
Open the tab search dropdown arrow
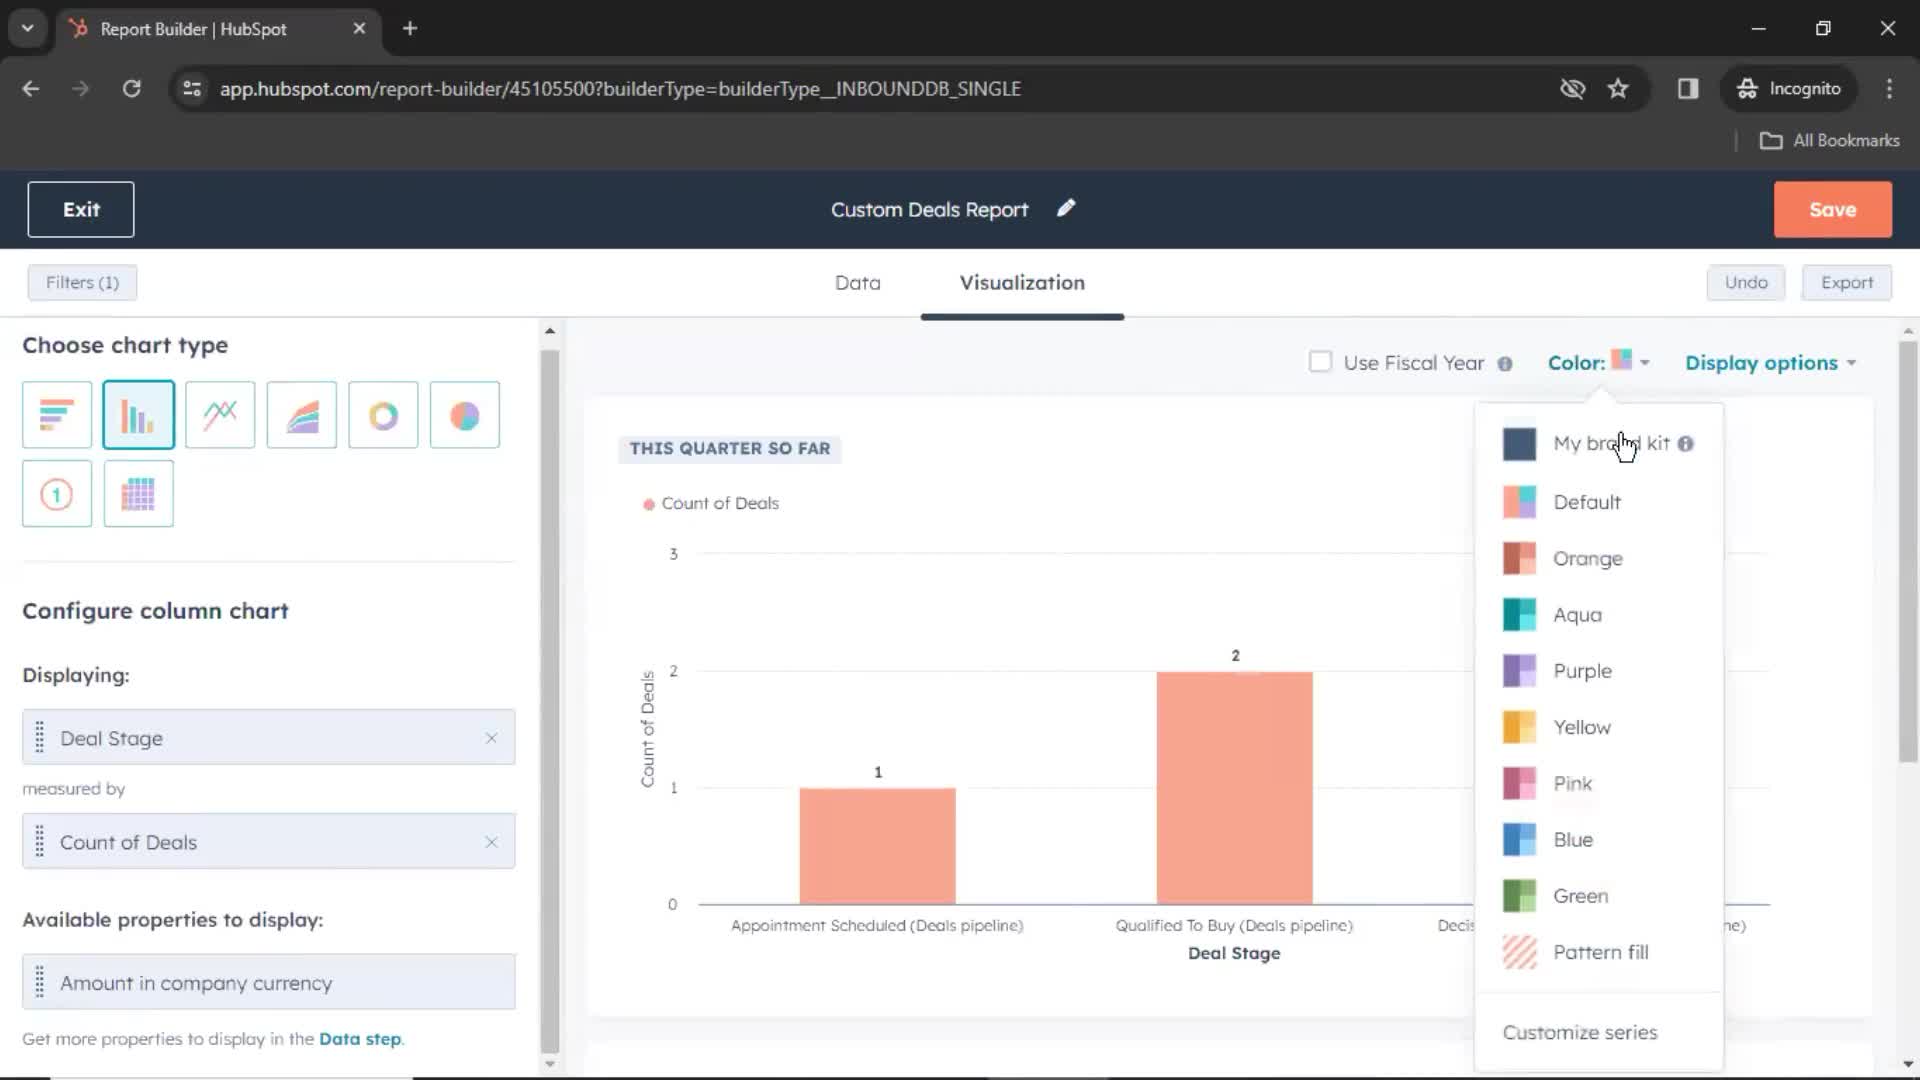click(27, 29)
